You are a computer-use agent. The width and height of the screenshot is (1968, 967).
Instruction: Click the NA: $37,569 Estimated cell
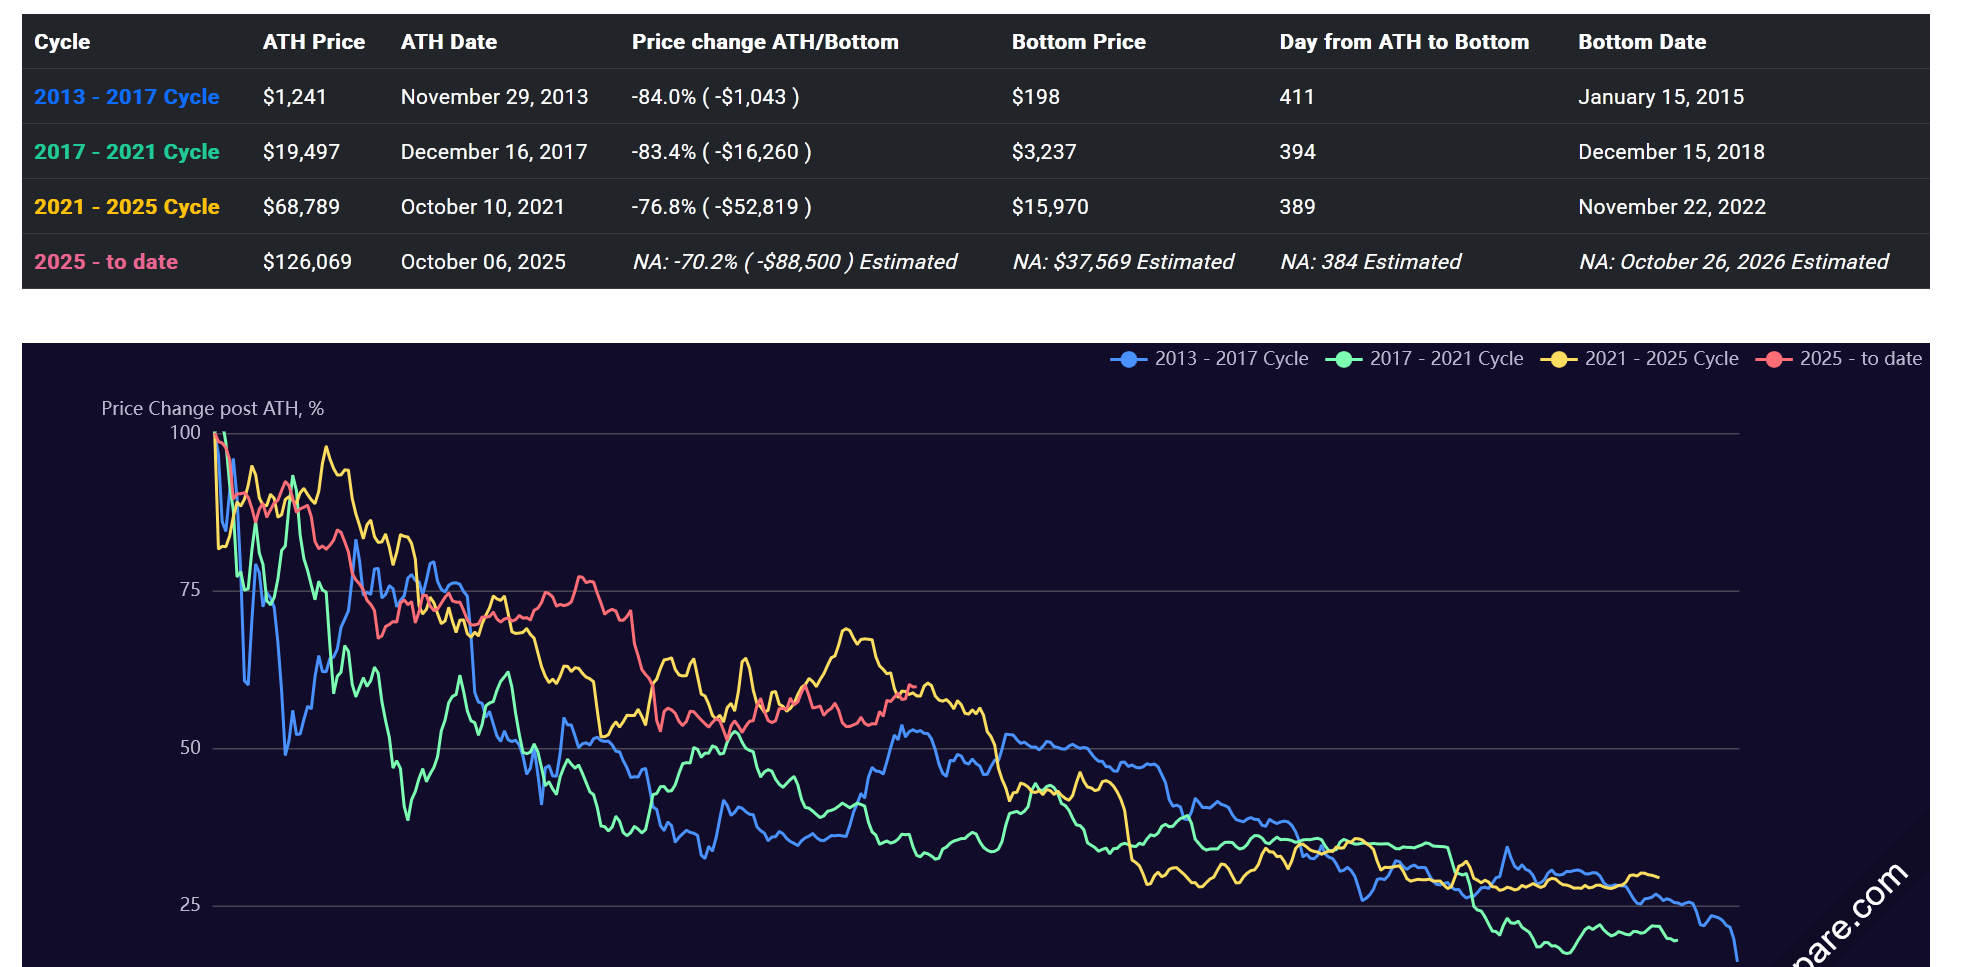[x=1123, y=262]
